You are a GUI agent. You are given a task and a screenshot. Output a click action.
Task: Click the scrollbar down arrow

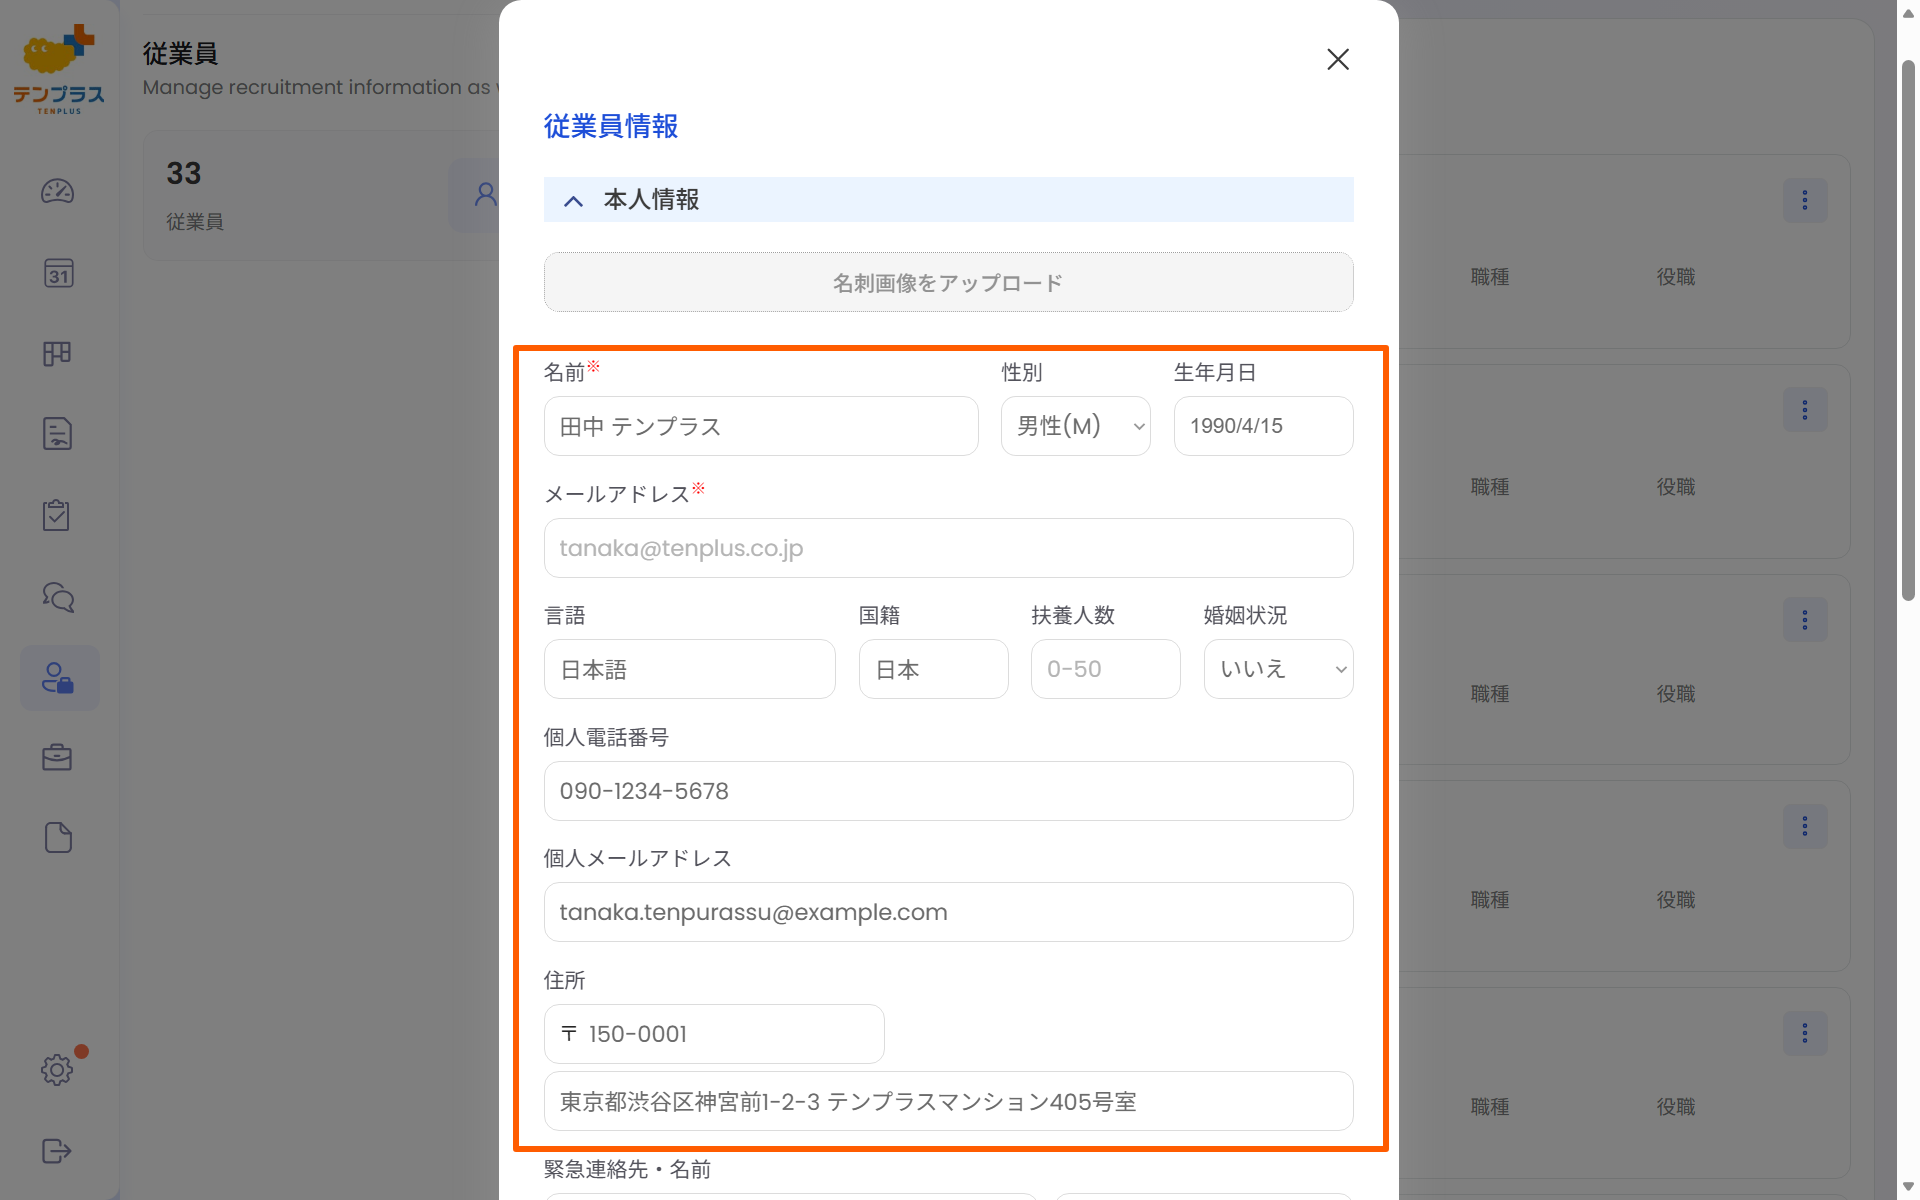[x=1908, y=1187]
